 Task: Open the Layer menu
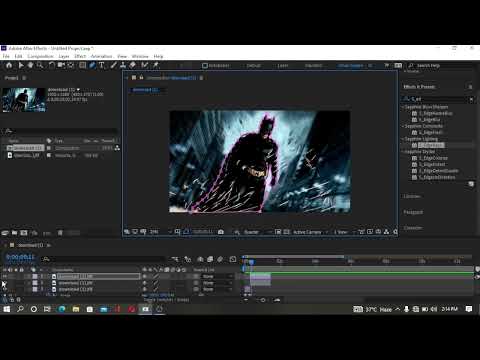pyautogui.click(x=64, y=56)
